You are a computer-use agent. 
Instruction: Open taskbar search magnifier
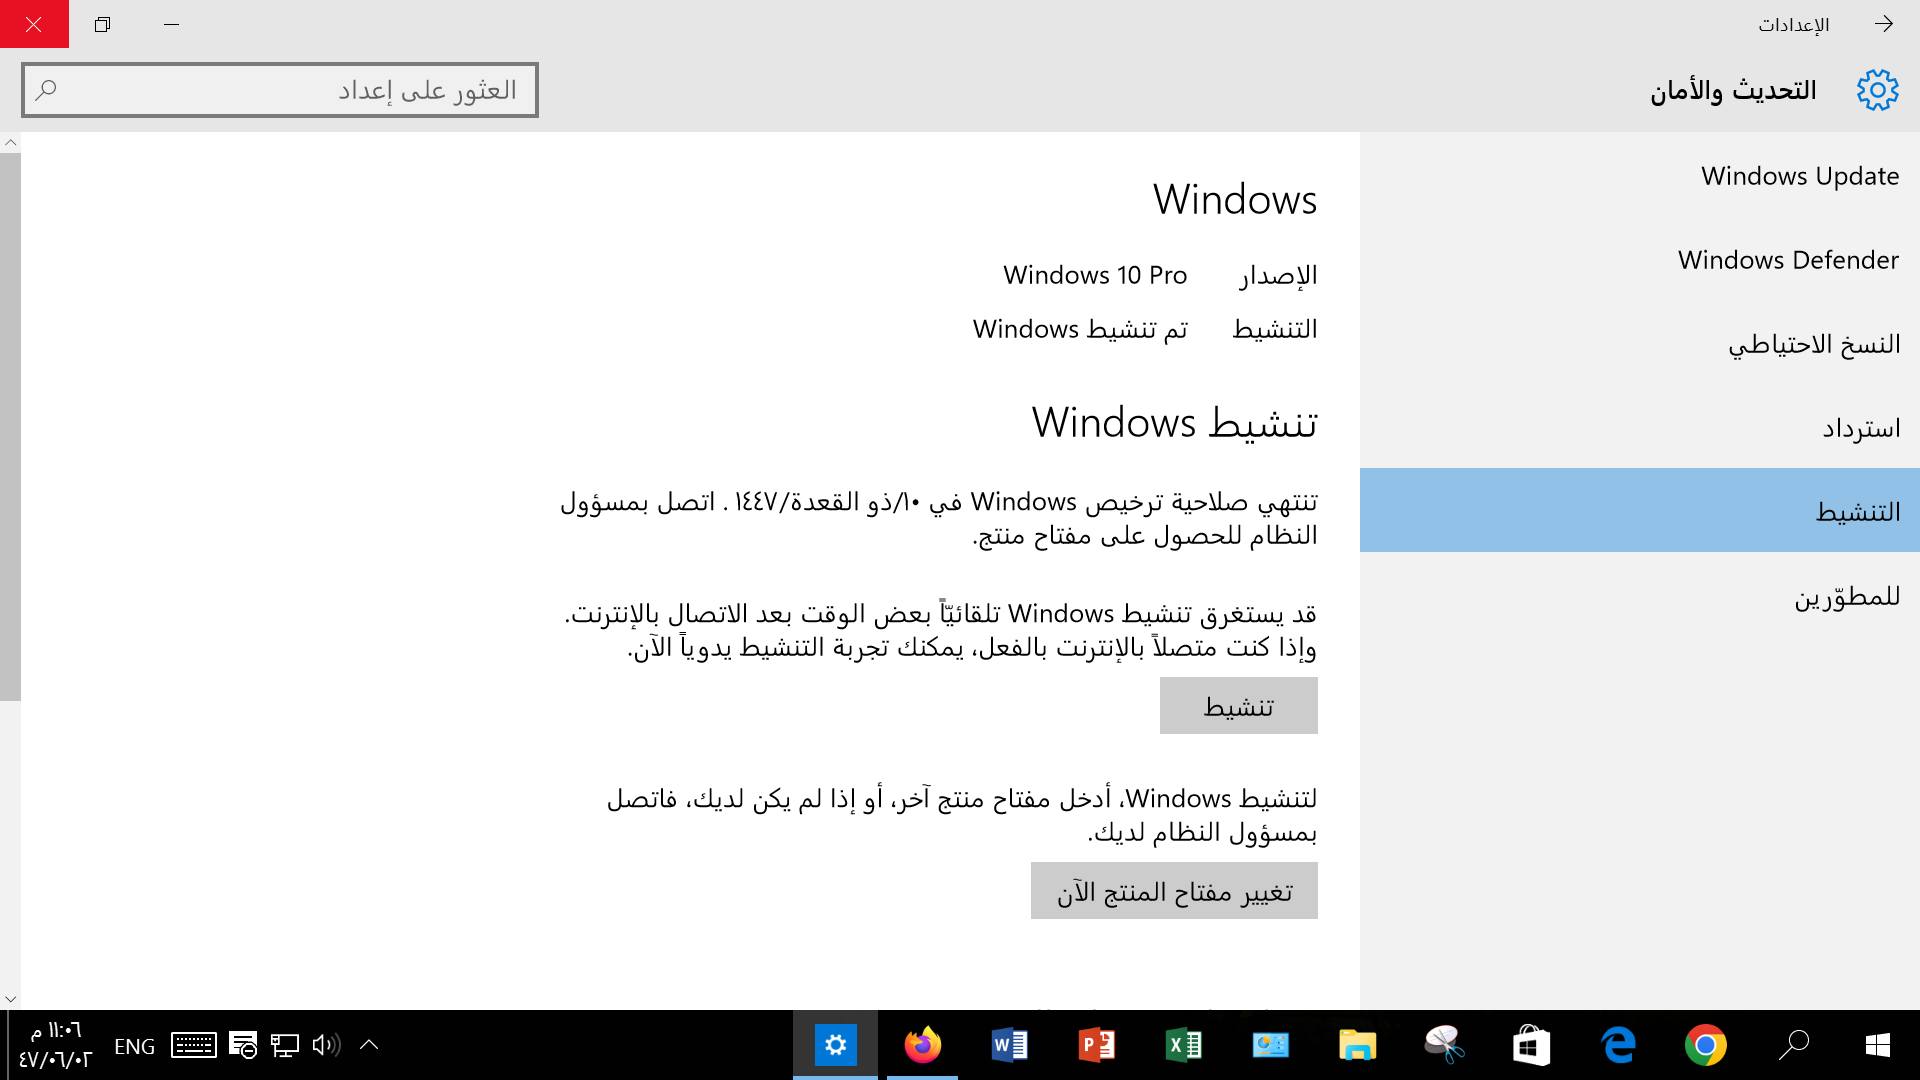[x=1793, y=1045]
